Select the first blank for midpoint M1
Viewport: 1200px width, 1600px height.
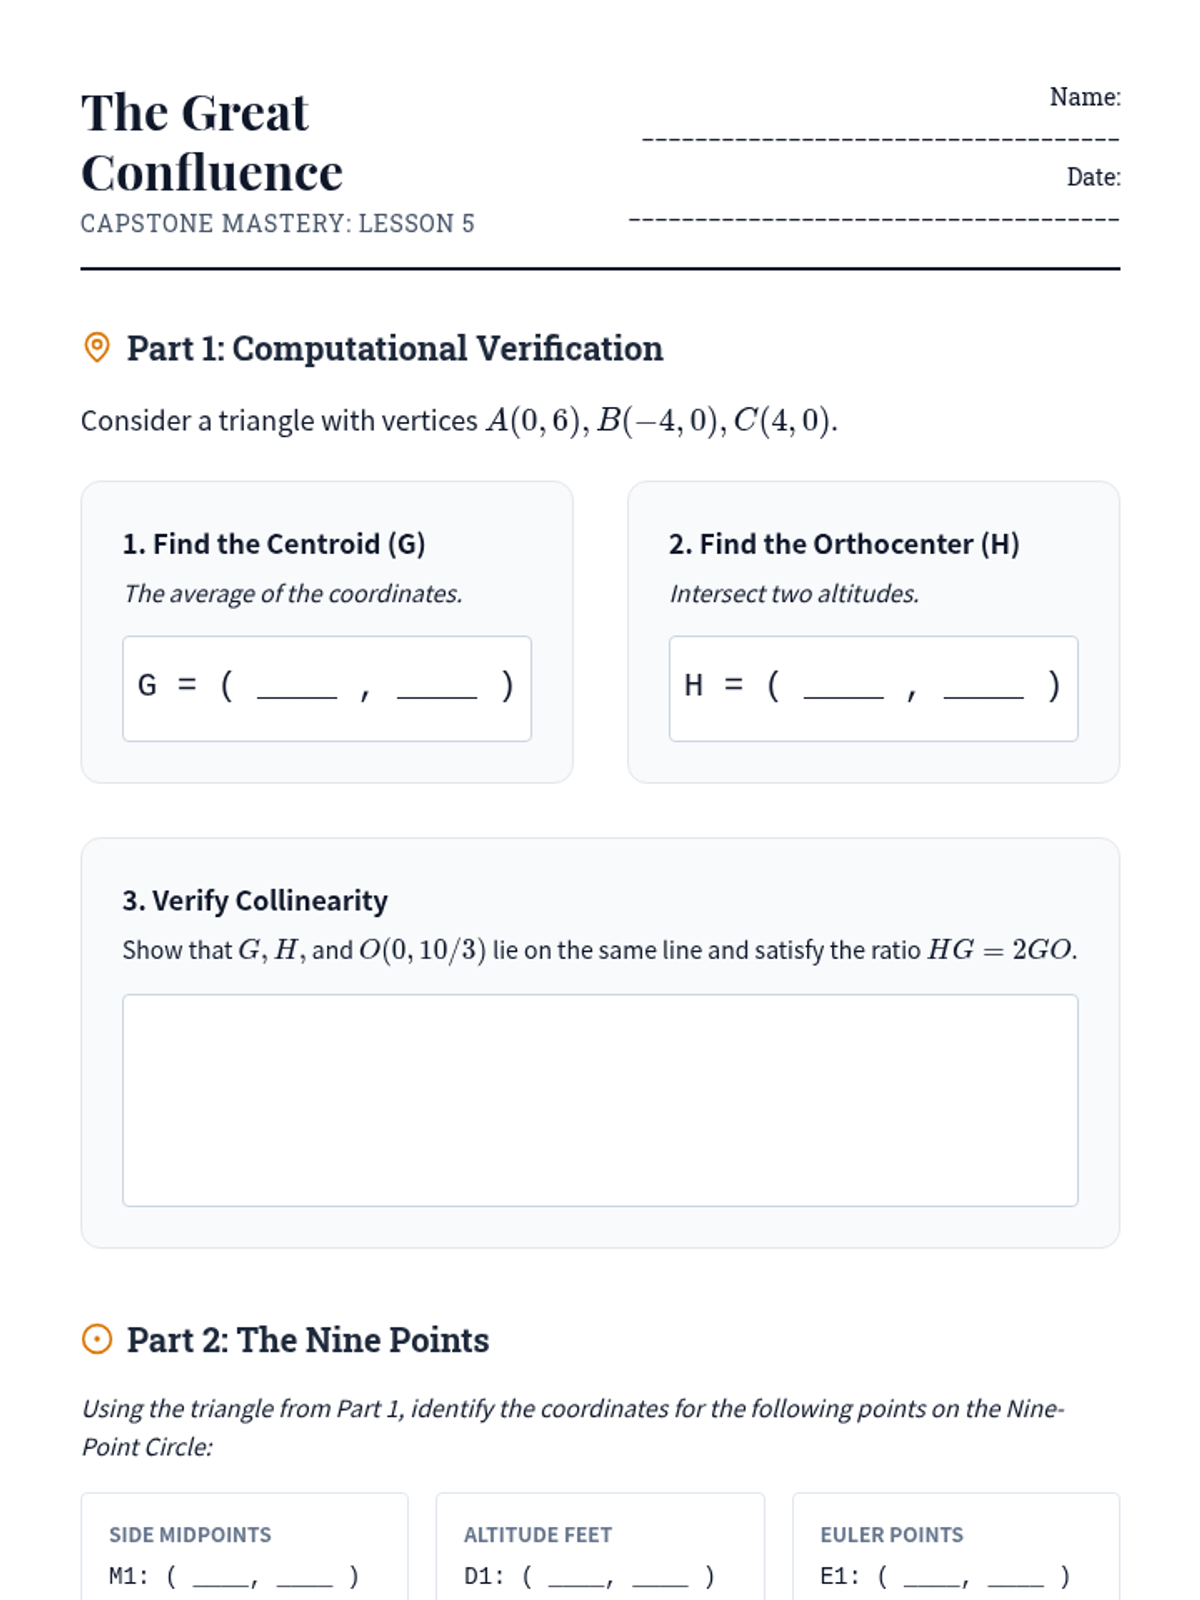pyautogui.click(x=220, y=1578)
